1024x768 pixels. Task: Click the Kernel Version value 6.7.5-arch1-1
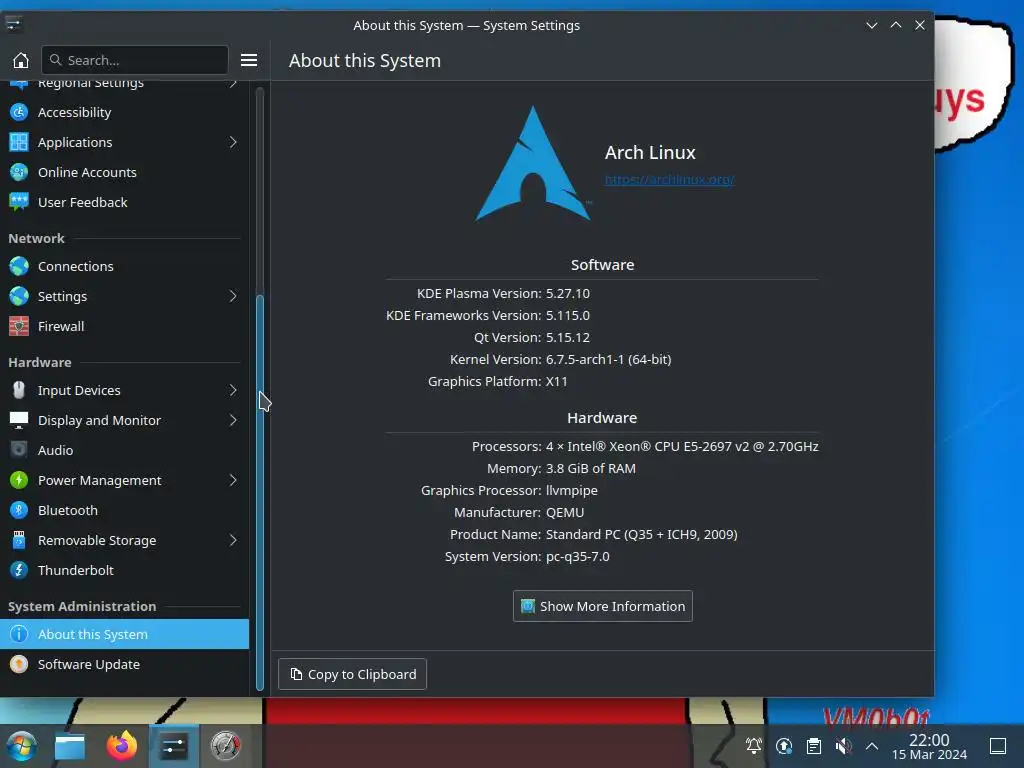[x=609, y=360]
